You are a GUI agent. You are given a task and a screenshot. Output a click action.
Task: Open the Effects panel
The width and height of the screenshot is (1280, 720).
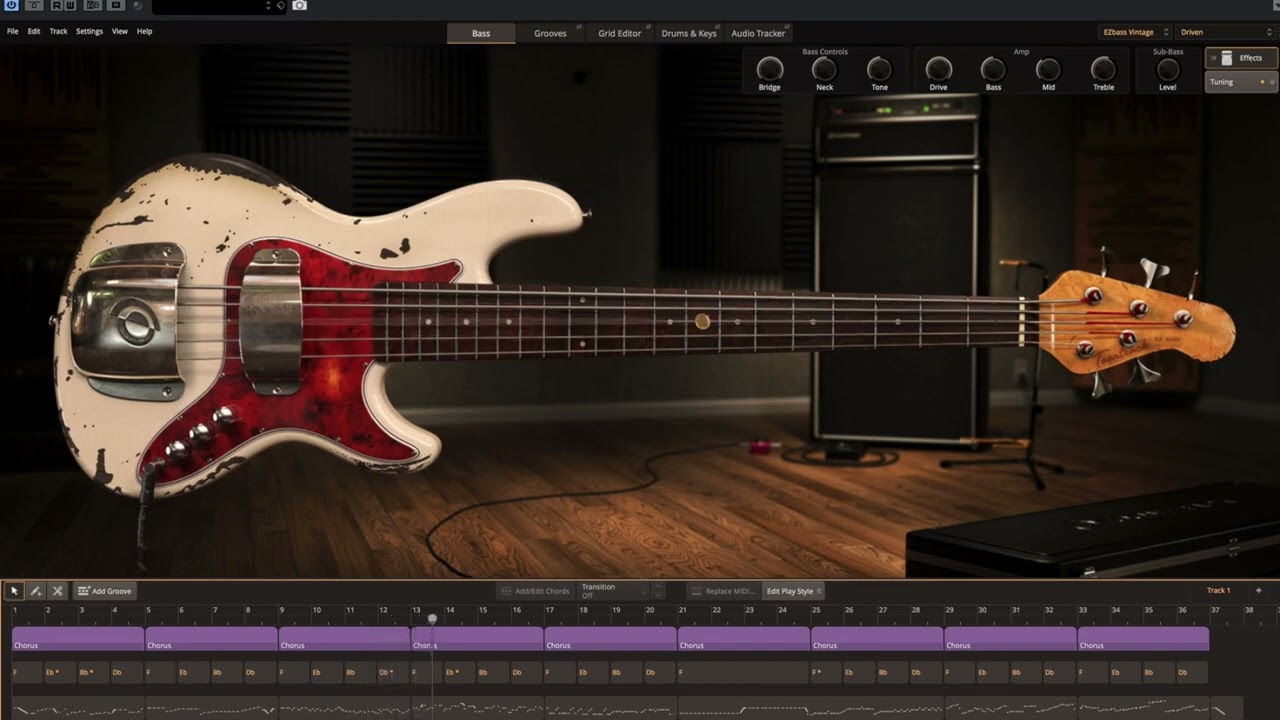(x=1241, y=58)
